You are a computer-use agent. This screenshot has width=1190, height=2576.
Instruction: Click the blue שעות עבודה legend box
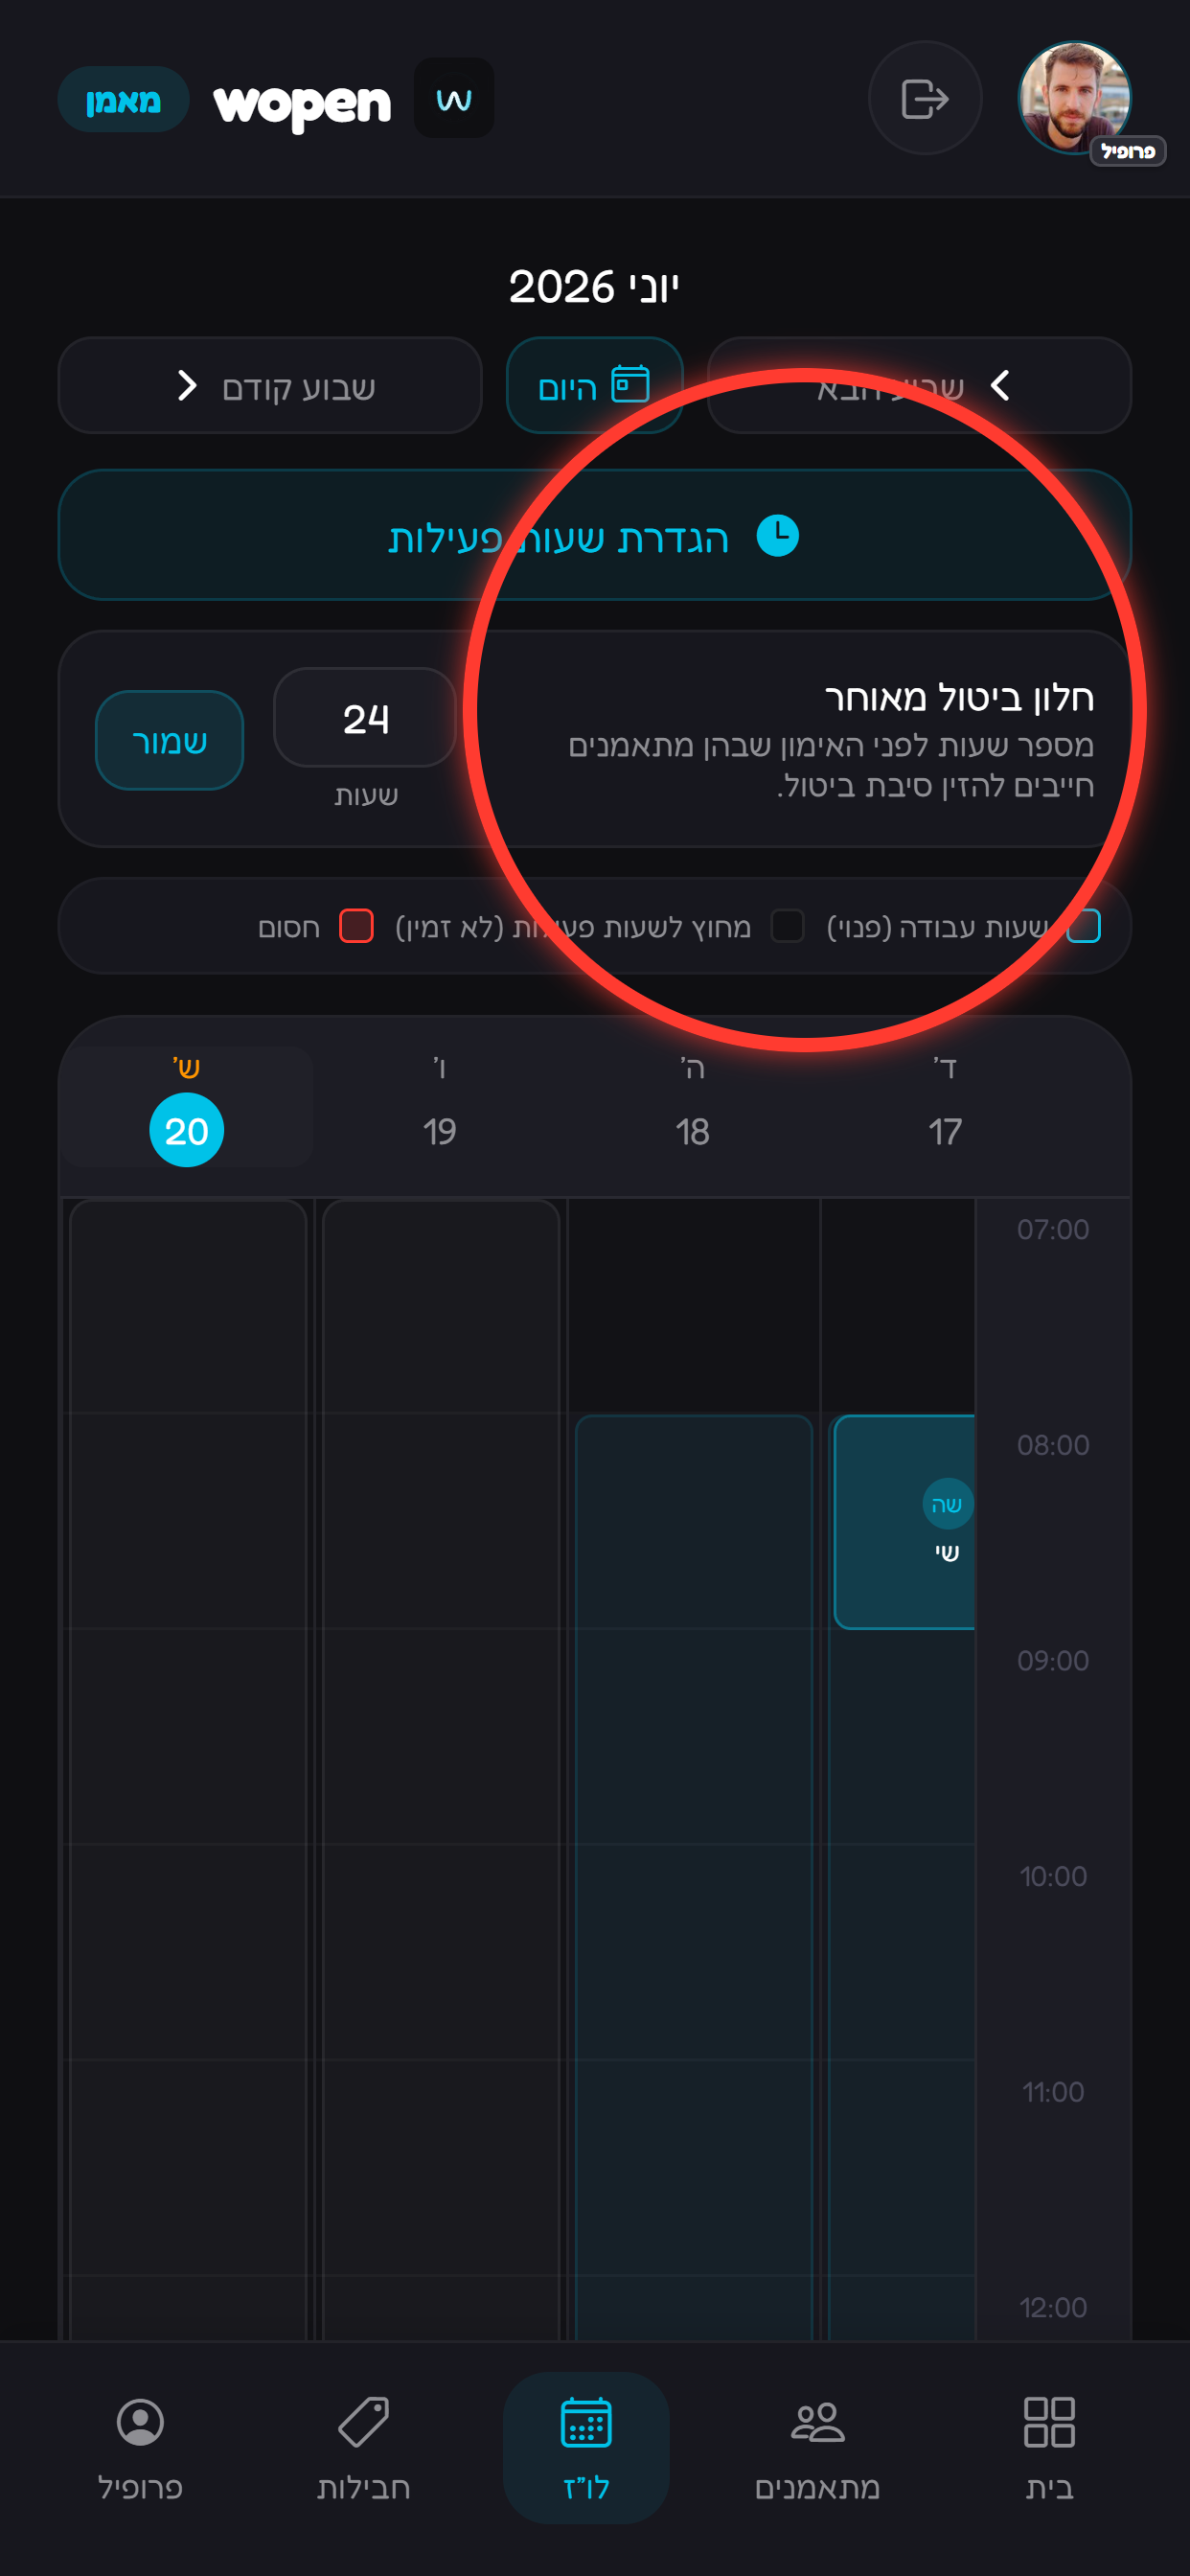[1084, 926]
